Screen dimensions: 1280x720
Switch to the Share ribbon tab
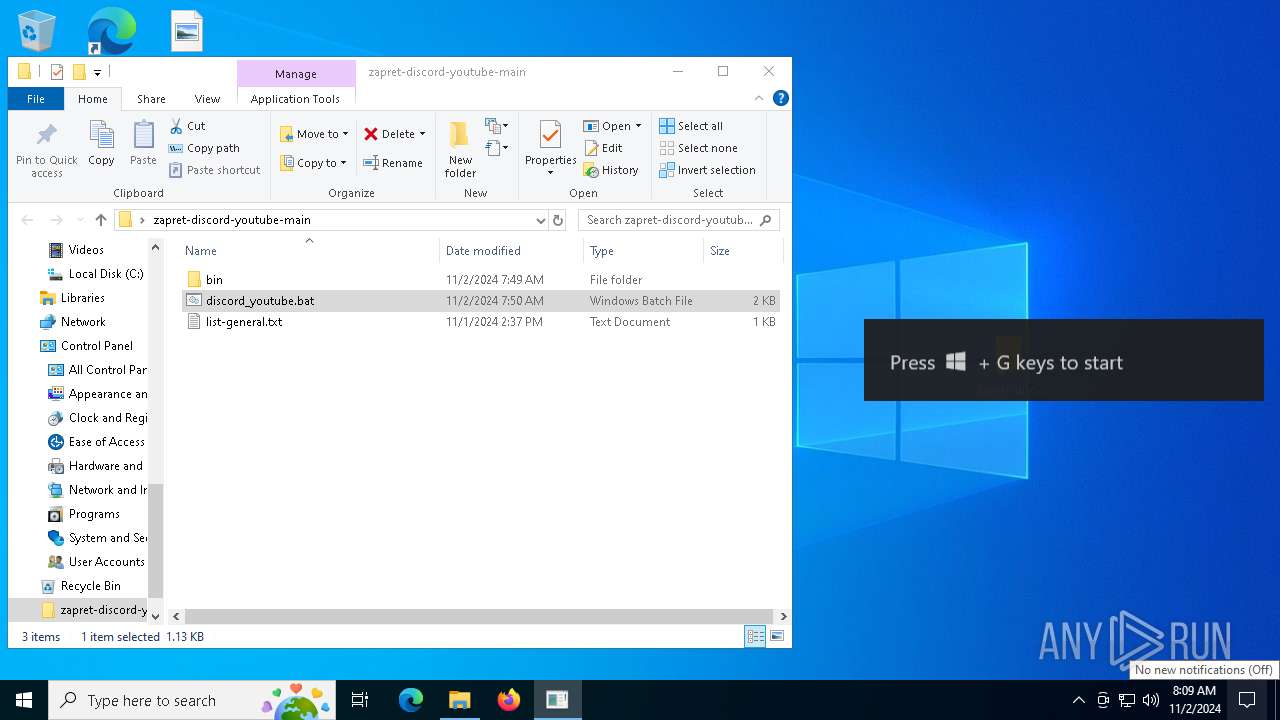click(x=151, y=99)
